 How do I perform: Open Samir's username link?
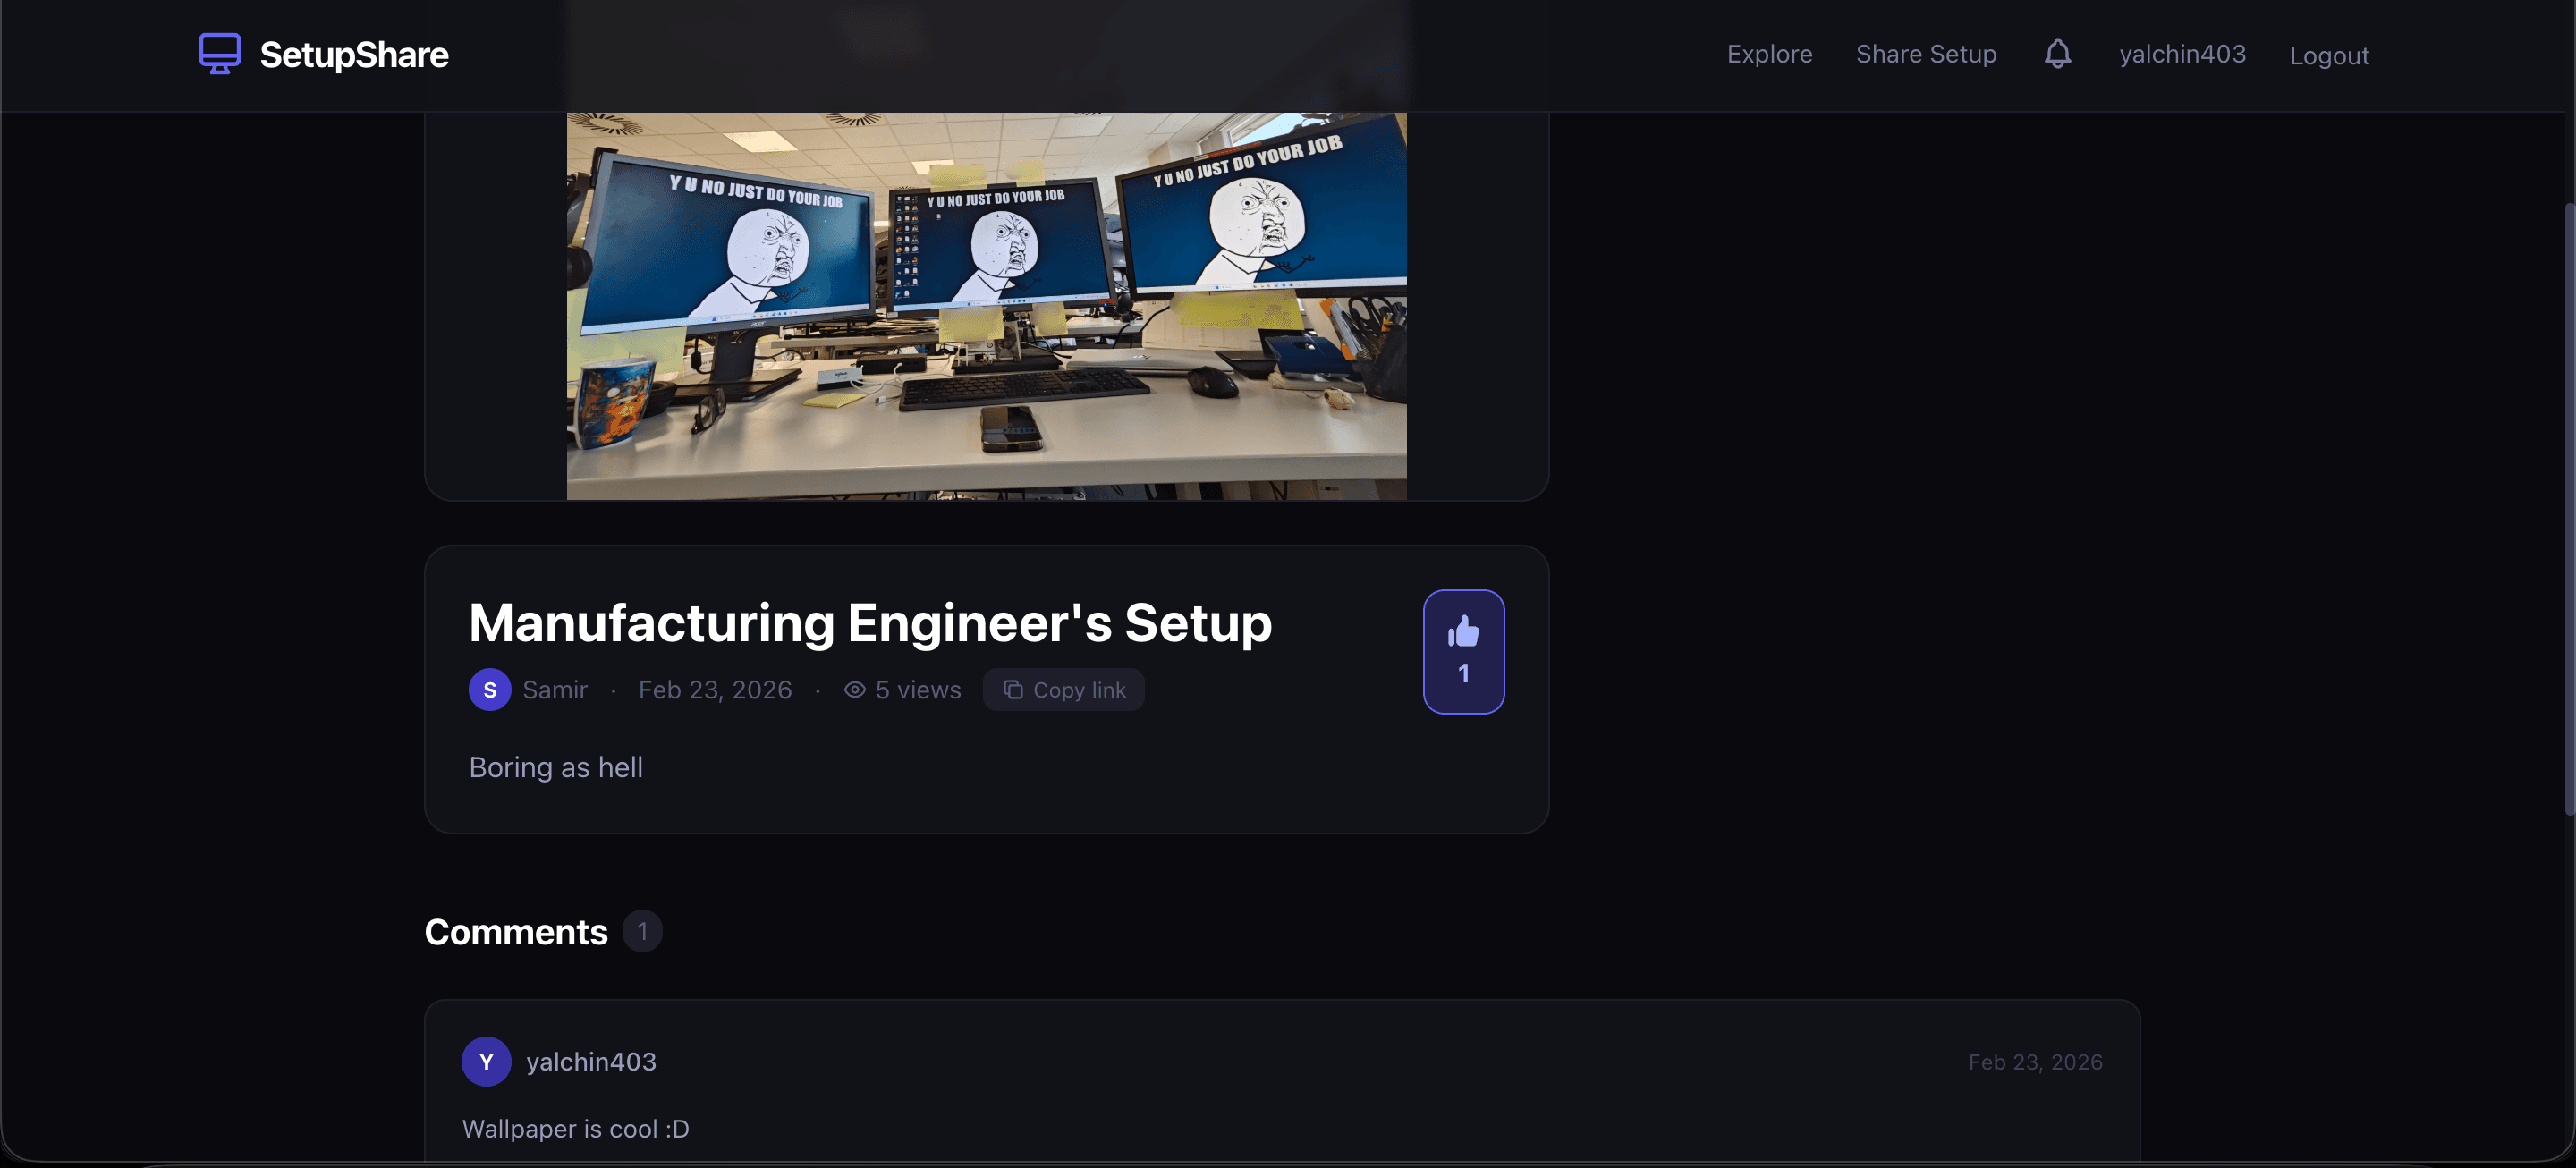coord(556,689)
